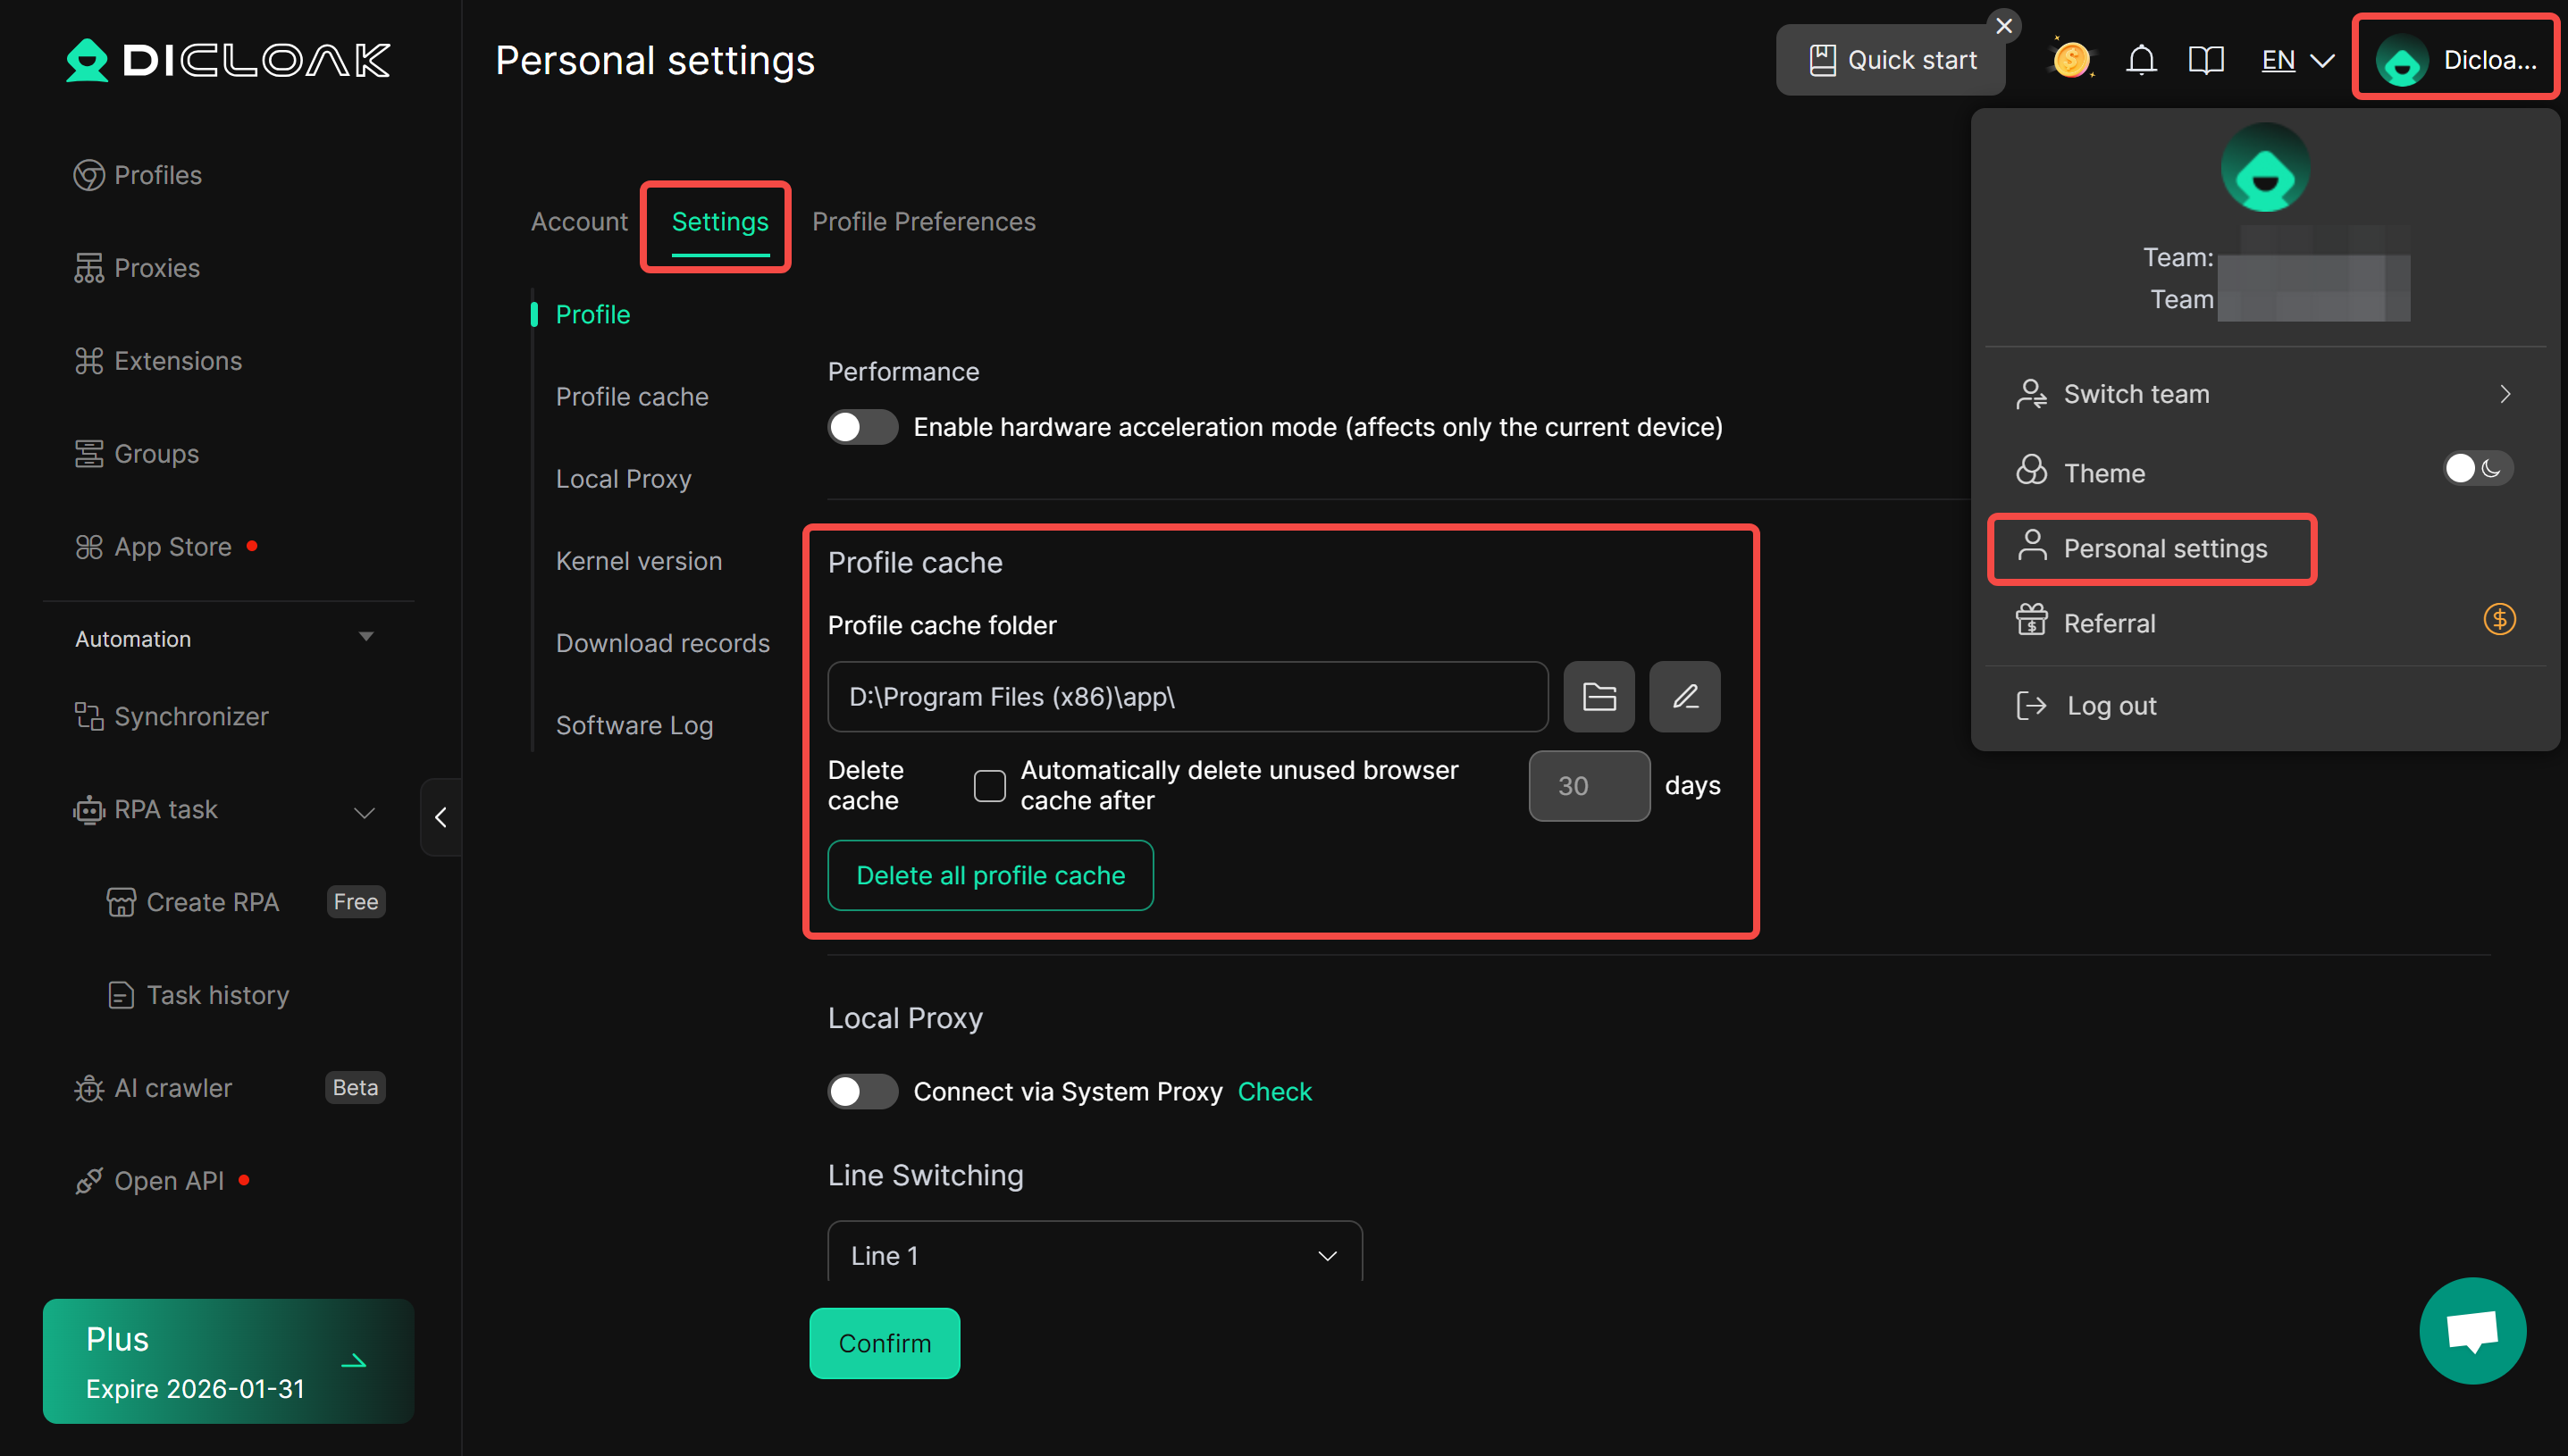
Task: Switch to the Account tab
Action: coord(579,222)
